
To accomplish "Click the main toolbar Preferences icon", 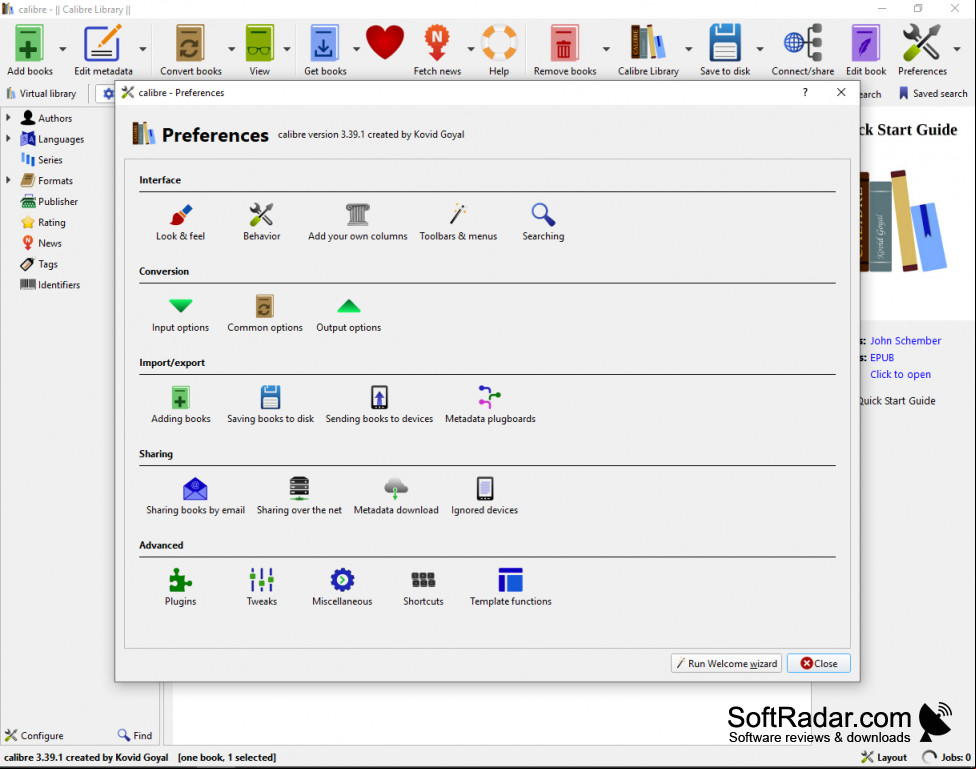I will (x=922, y=50).
